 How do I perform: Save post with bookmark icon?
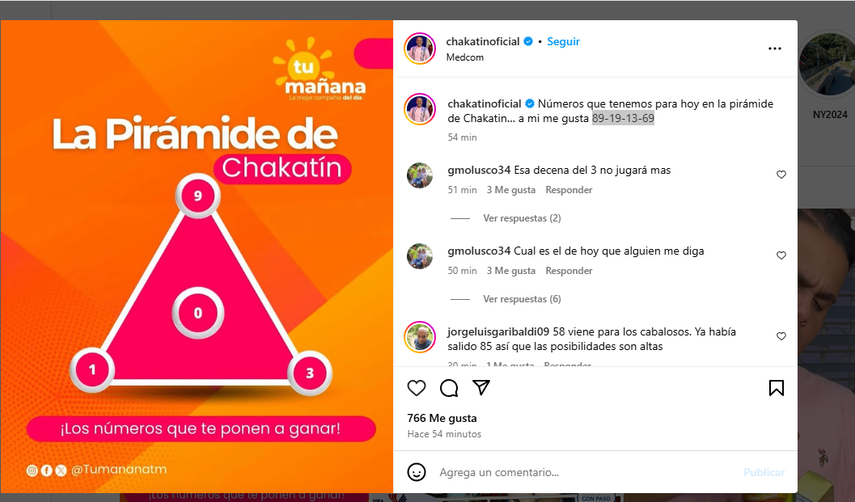pyautogui.click(x=776, y=388)
